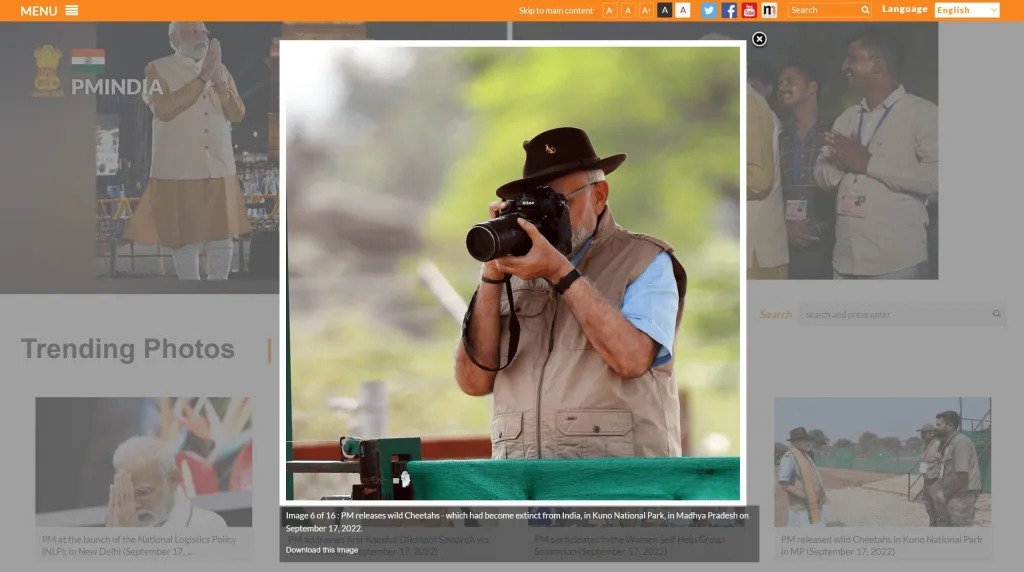Image resolution: width=1024 pixels, height=572 pixels.
Task: Click Download this image link
Action: (322, 550)
